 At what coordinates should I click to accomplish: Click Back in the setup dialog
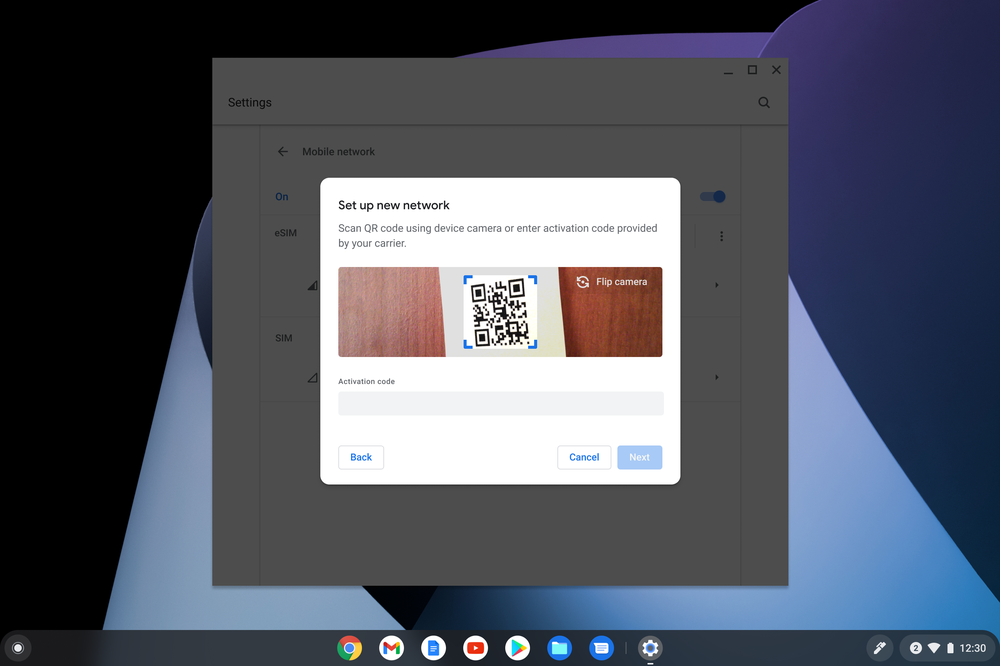point(360,457)
